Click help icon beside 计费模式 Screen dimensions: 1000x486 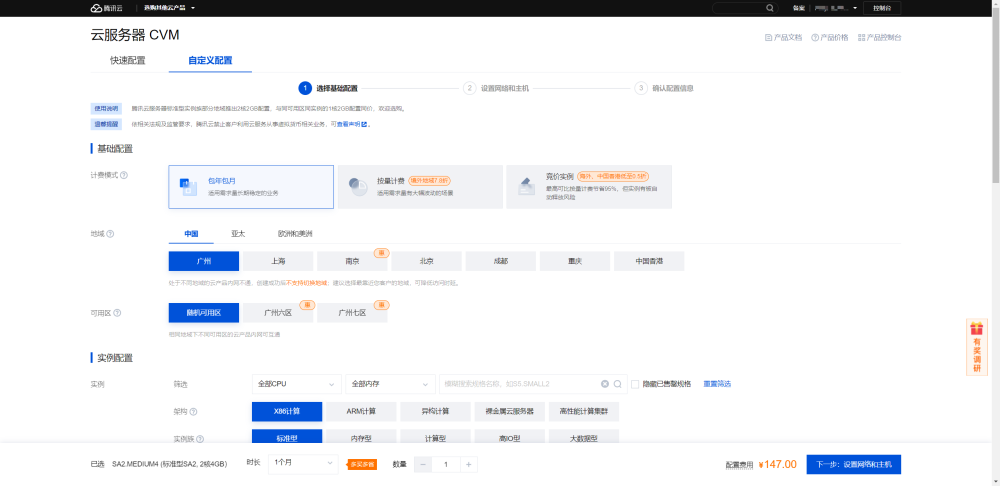tap(124, 175)
